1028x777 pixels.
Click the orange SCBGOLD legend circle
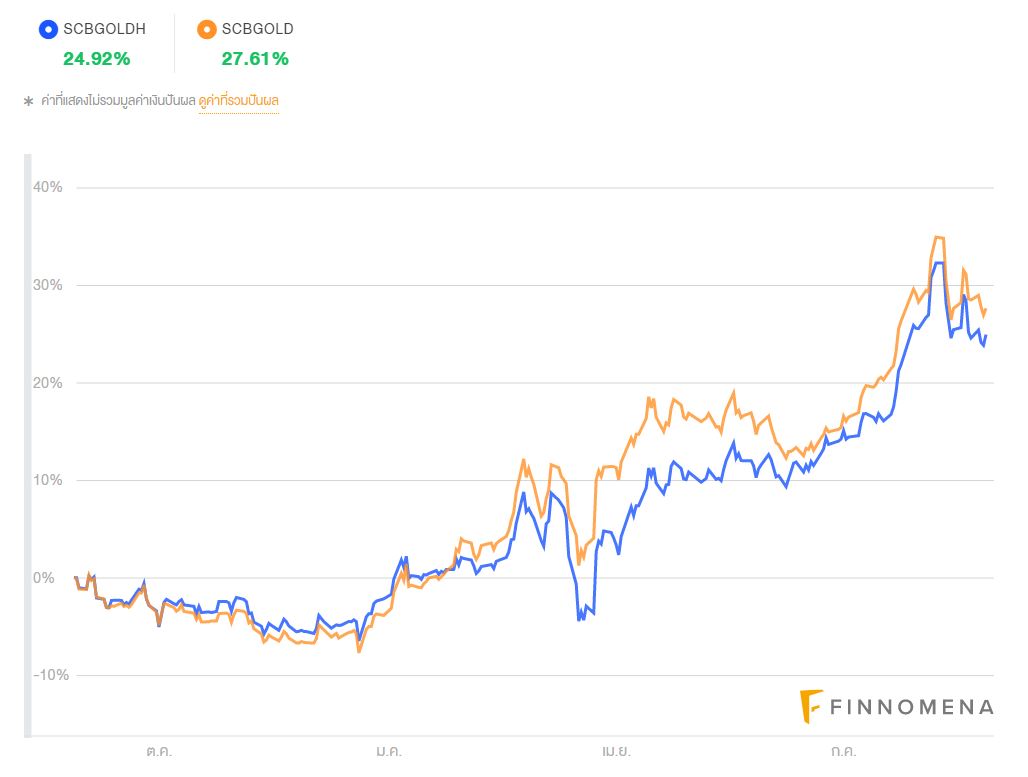click(206, 29)
